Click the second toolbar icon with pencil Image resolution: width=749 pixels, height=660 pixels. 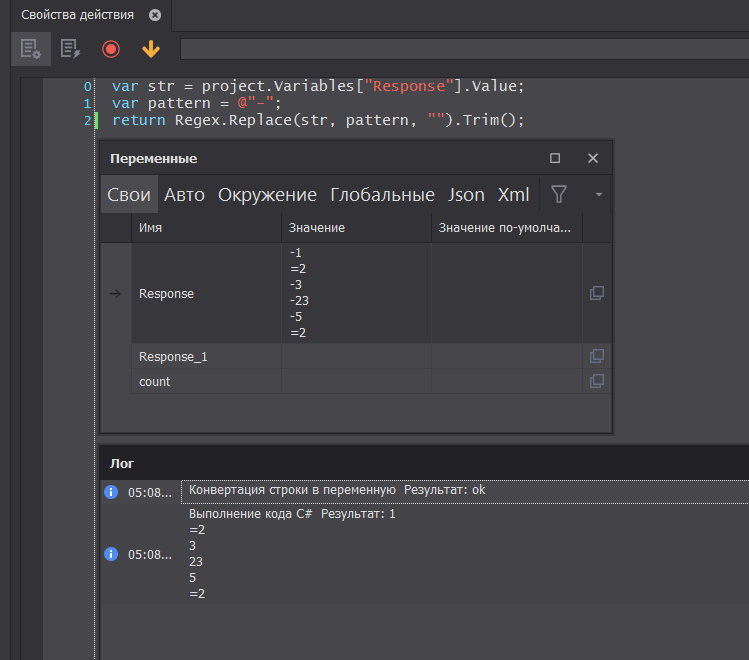70,48
